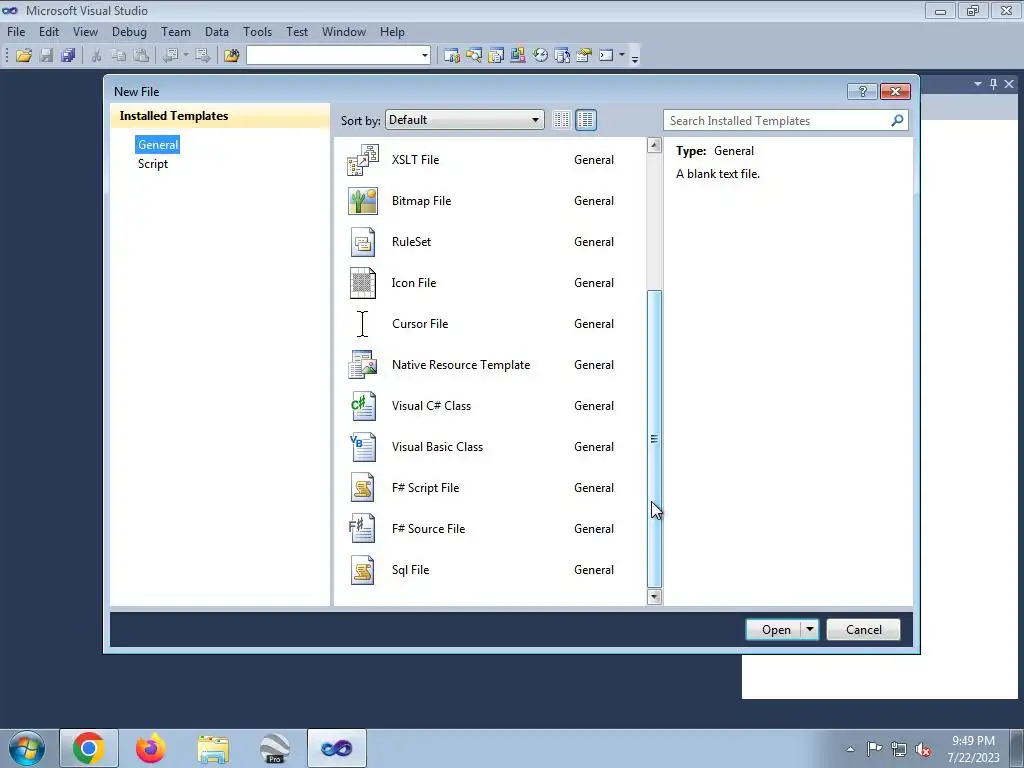
Task: Click the F# Source File label
Action: 428,529
